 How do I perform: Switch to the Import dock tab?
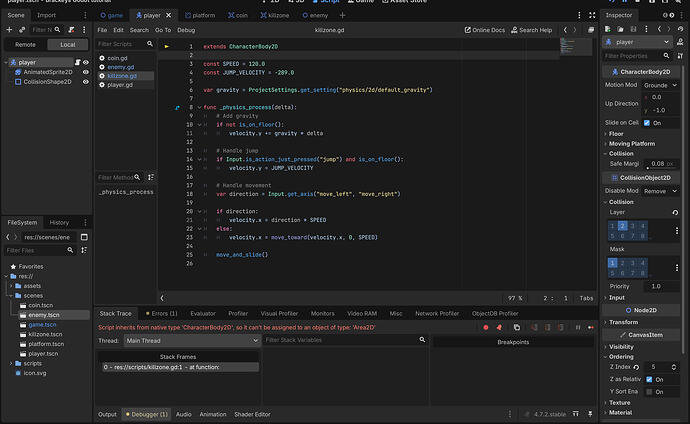[x=46, y=15]
